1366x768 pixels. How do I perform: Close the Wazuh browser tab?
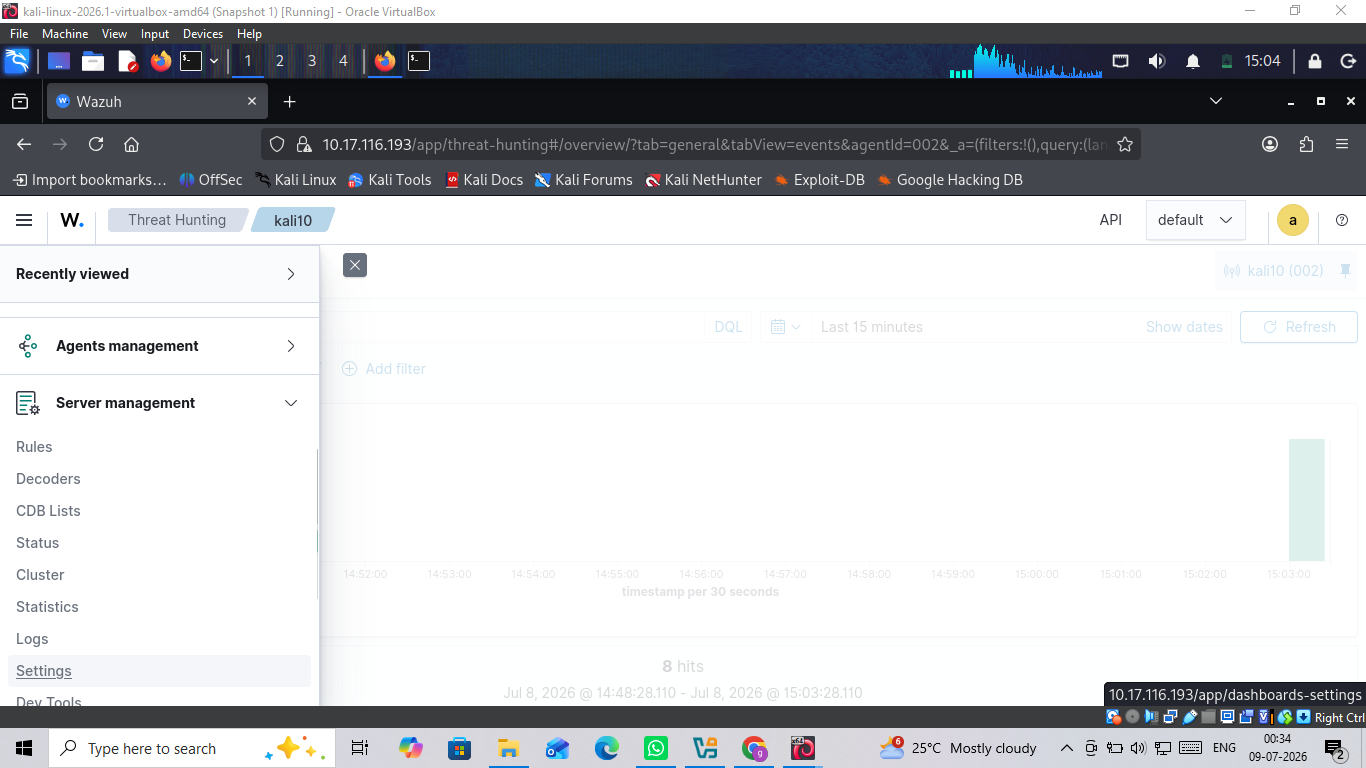252,101
